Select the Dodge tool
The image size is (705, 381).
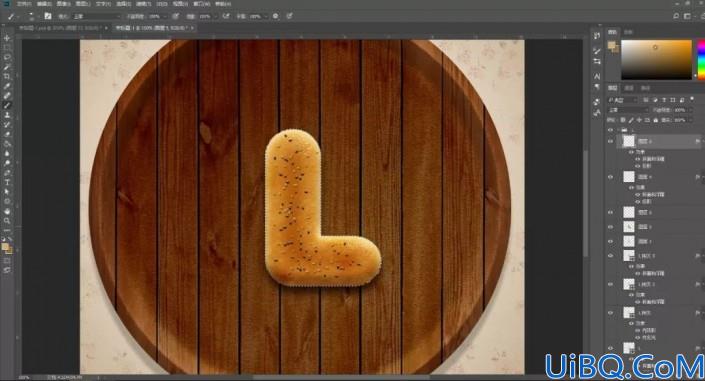pos(7,163)
